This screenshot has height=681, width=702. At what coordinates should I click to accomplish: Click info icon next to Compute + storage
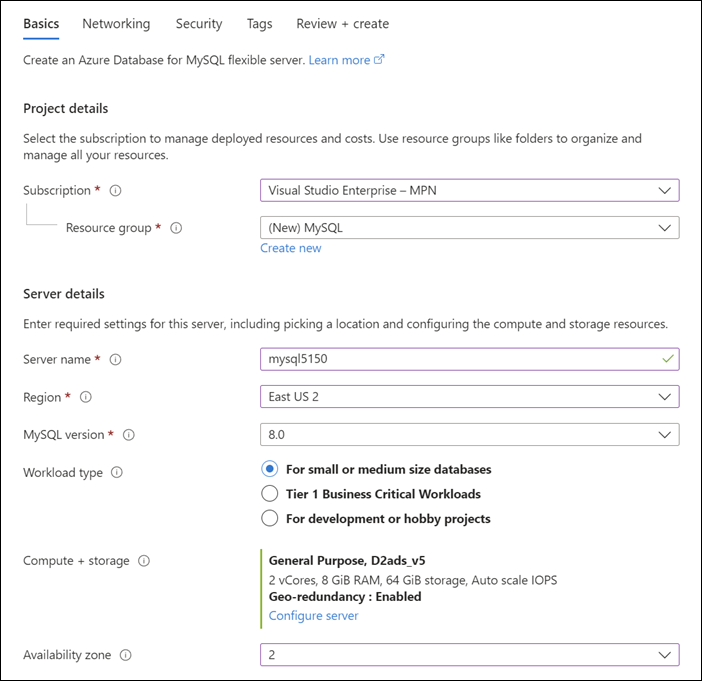144,561
